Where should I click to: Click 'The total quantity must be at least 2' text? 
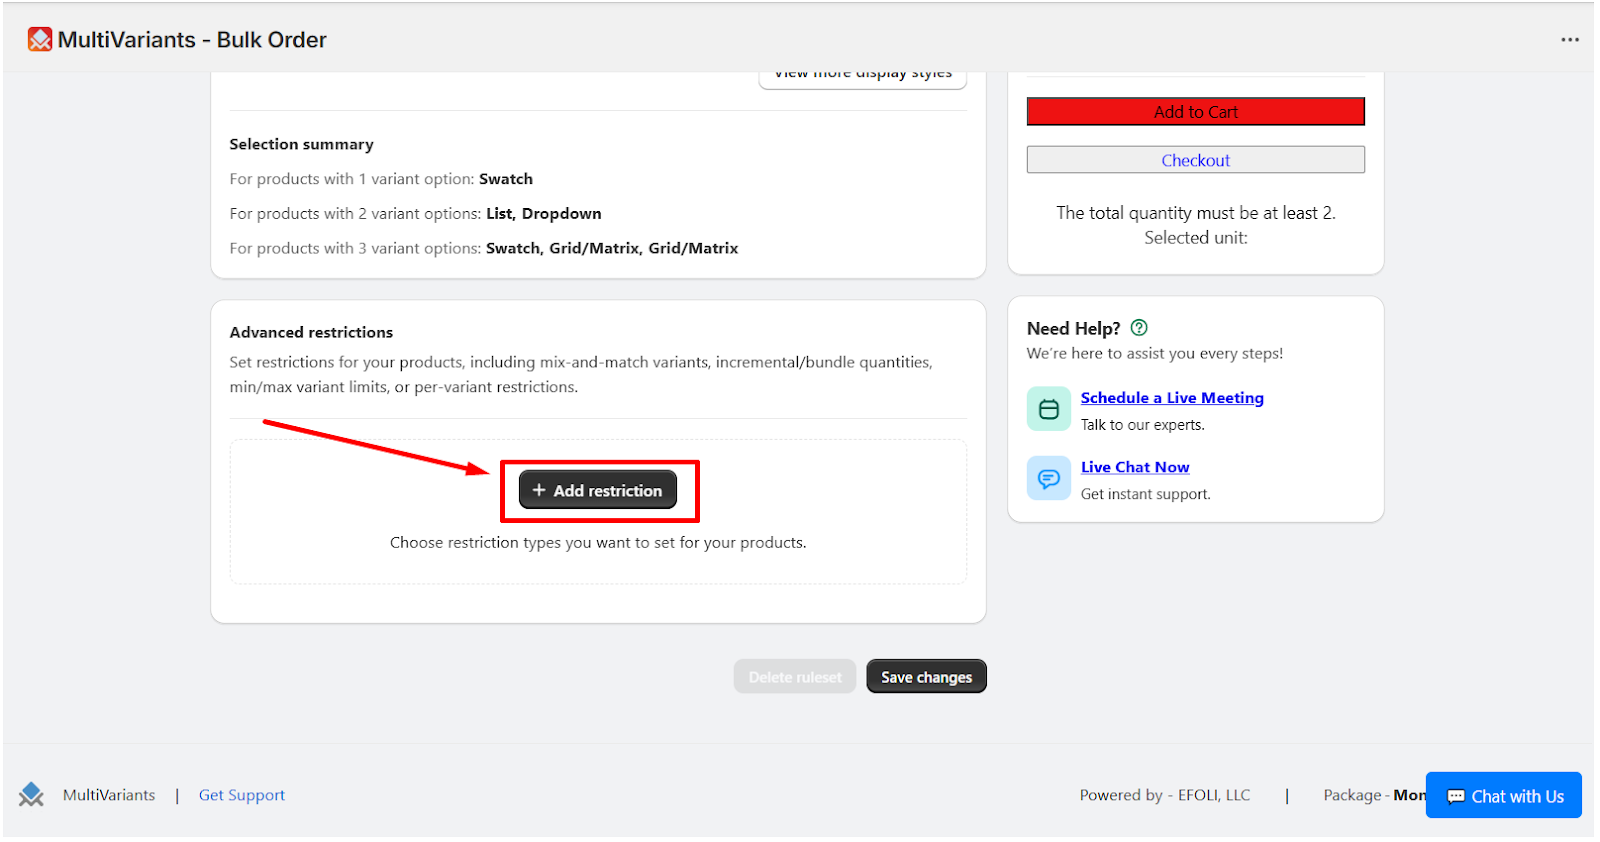coord(1196,213)
